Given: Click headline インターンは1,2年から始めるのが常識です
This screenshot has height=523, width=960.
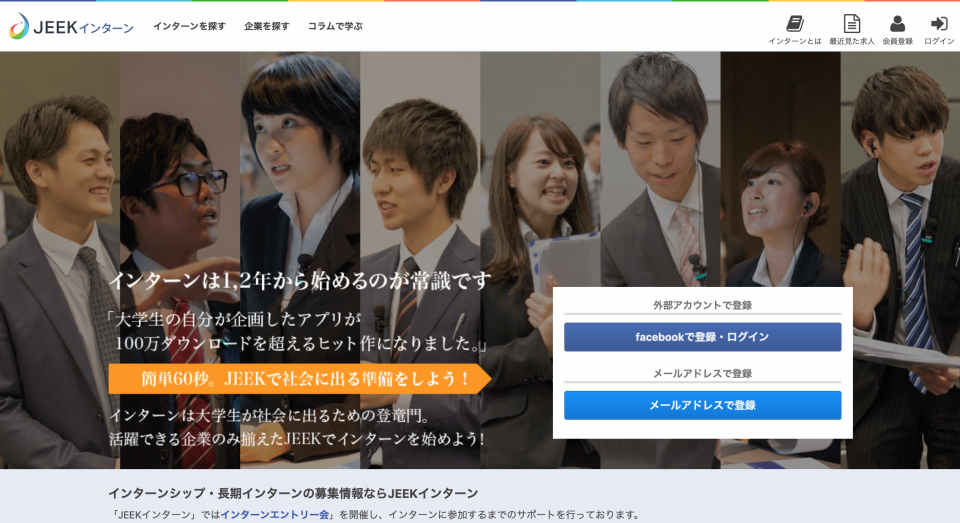Looking at the screenshot, I should click(299, 280).
